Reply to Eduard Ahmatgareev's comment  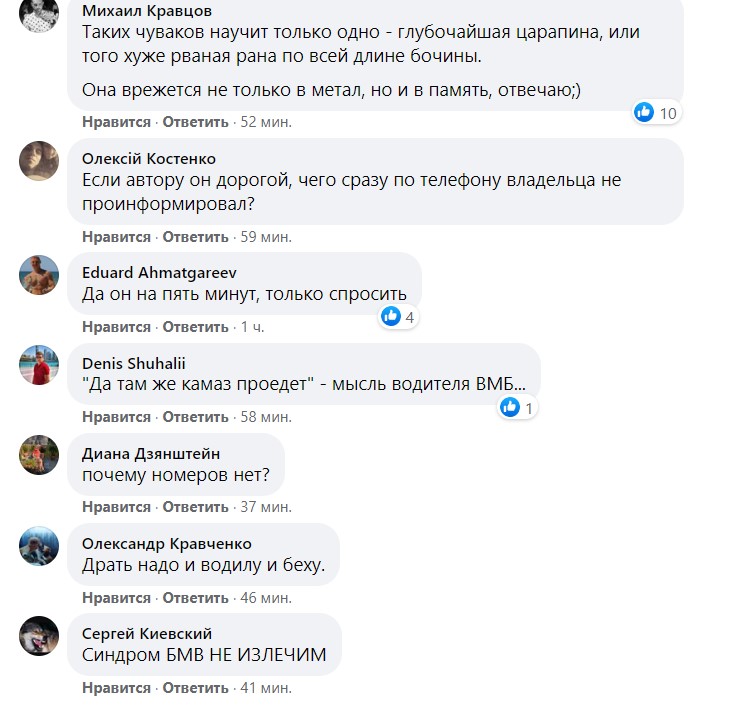click(196, 327)
